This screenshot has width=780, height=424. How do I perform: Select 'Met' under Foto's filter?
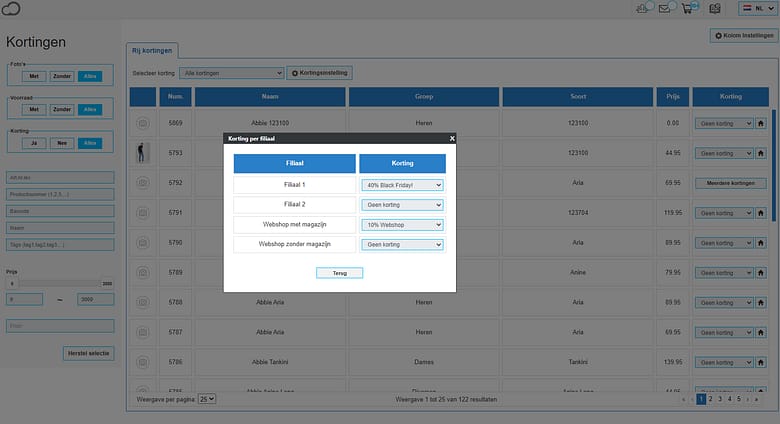pyautogui.click(x=34, y=74)
